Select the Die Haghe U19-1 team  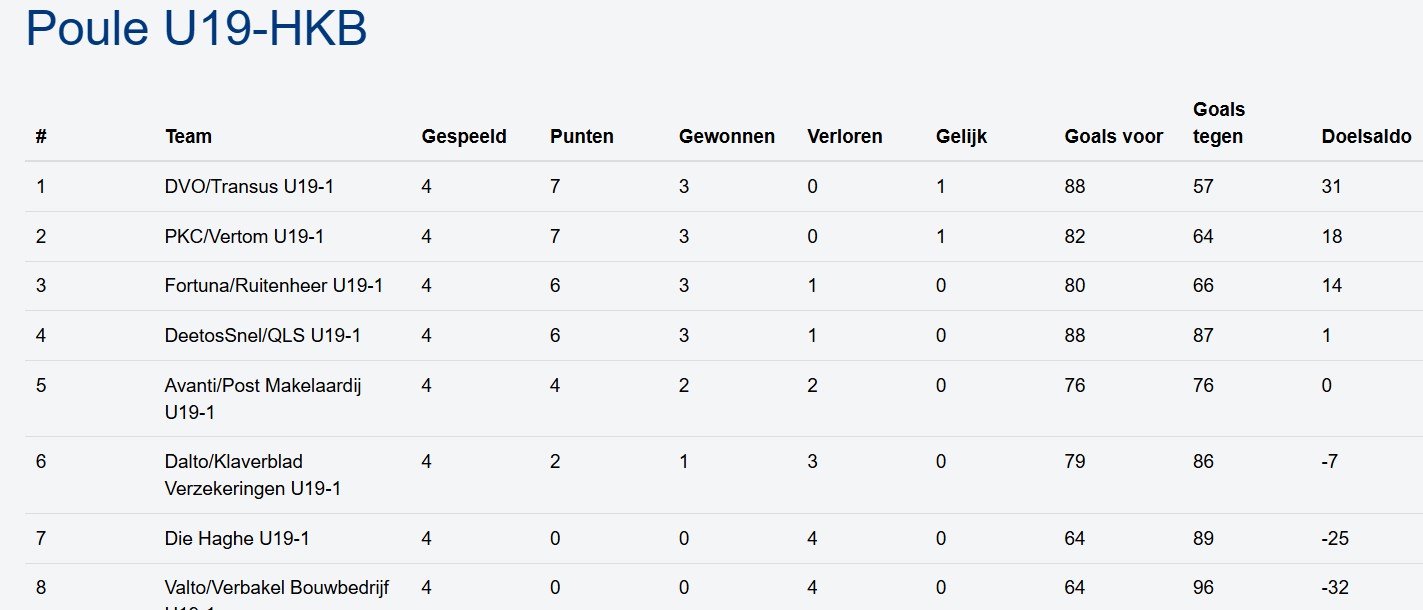237,539
